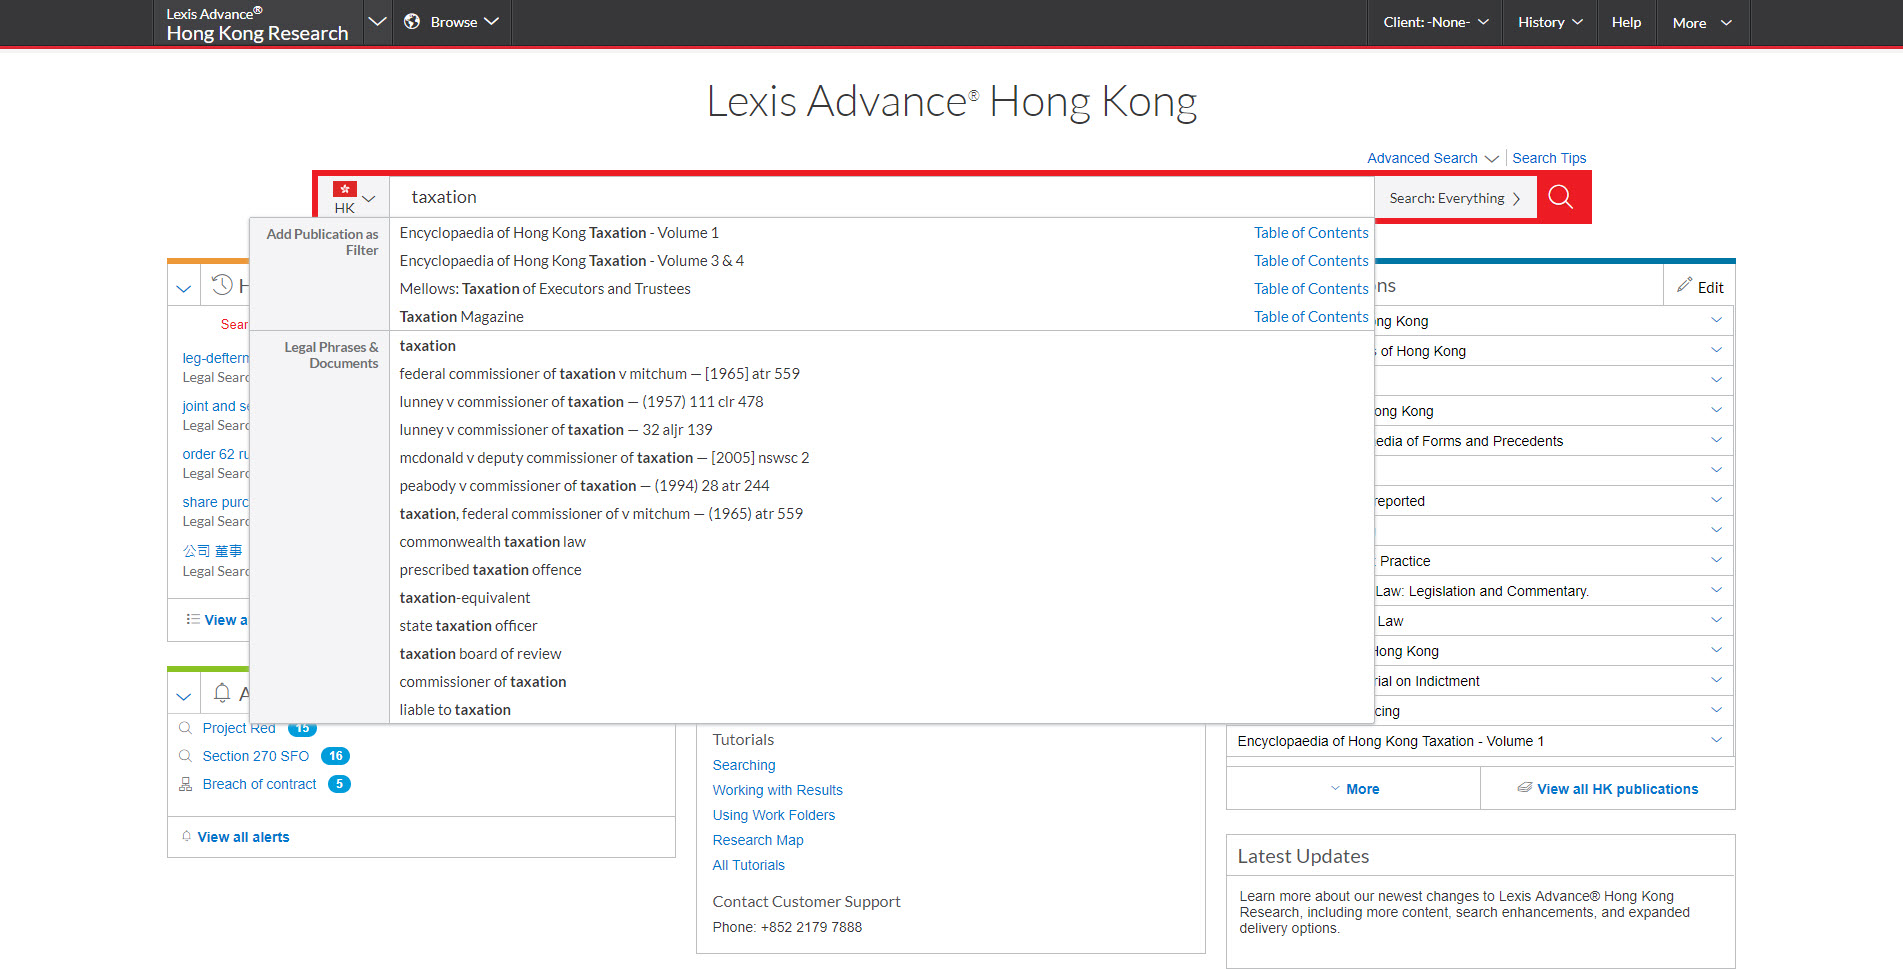Open Table of Contents for Encyclopaedia Volume 1
1903x969 pixels.
coord(1311,233)
